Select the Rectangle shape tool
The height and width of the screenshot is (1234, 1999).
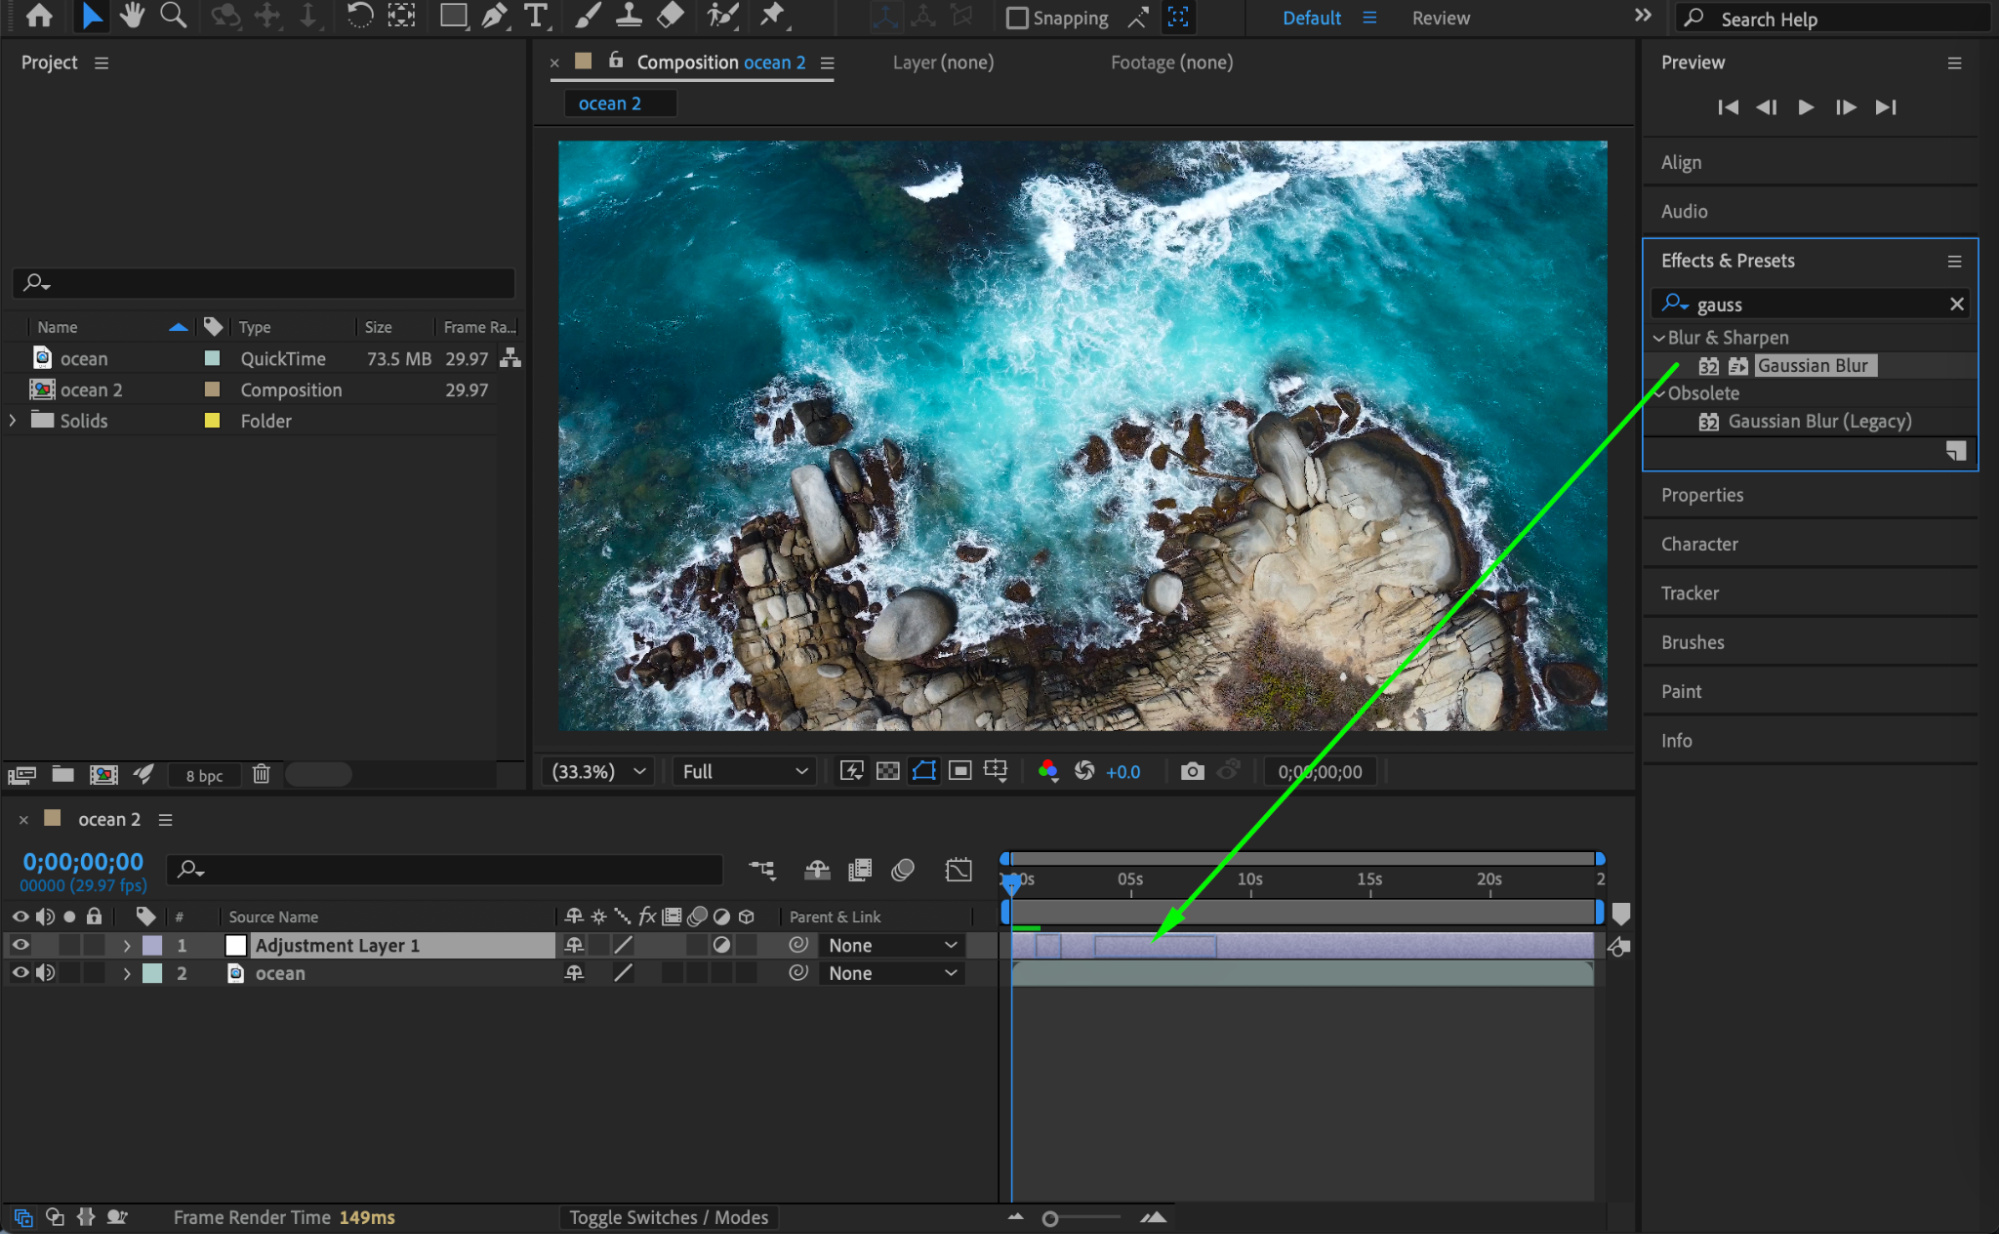point(453,16)
